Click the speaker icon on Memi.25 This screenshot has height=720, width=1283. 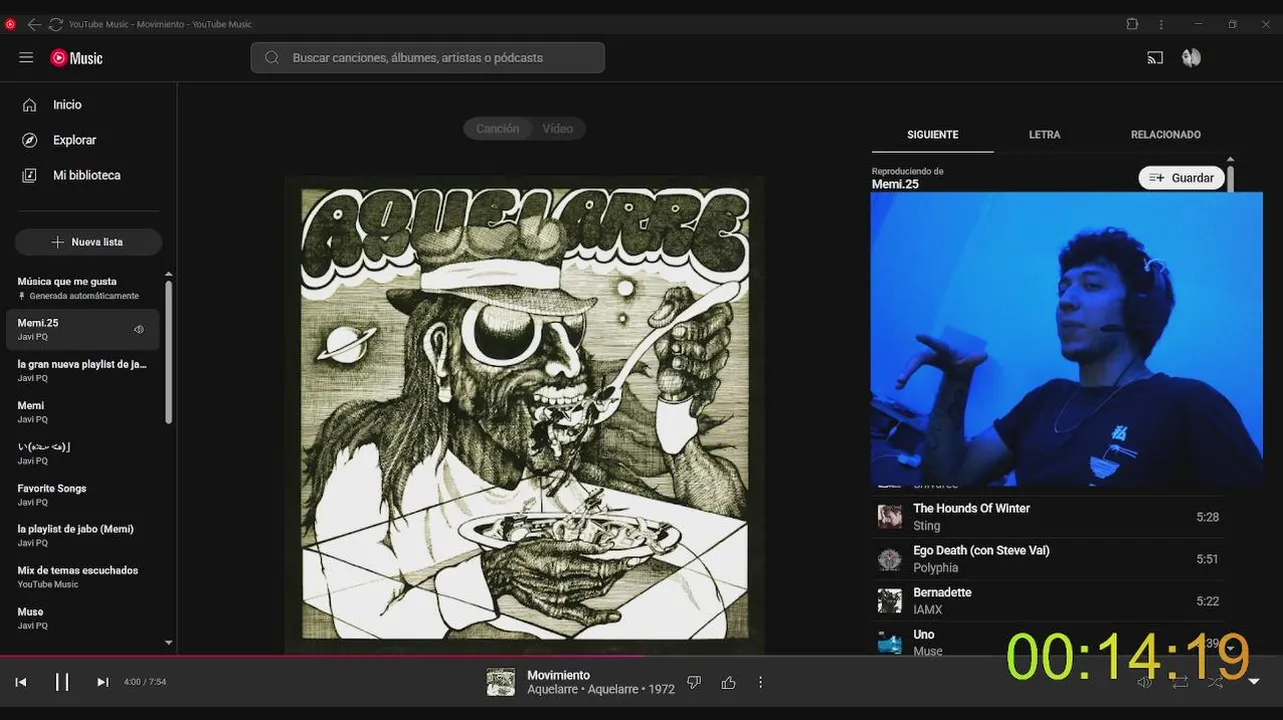coord(139,329)
